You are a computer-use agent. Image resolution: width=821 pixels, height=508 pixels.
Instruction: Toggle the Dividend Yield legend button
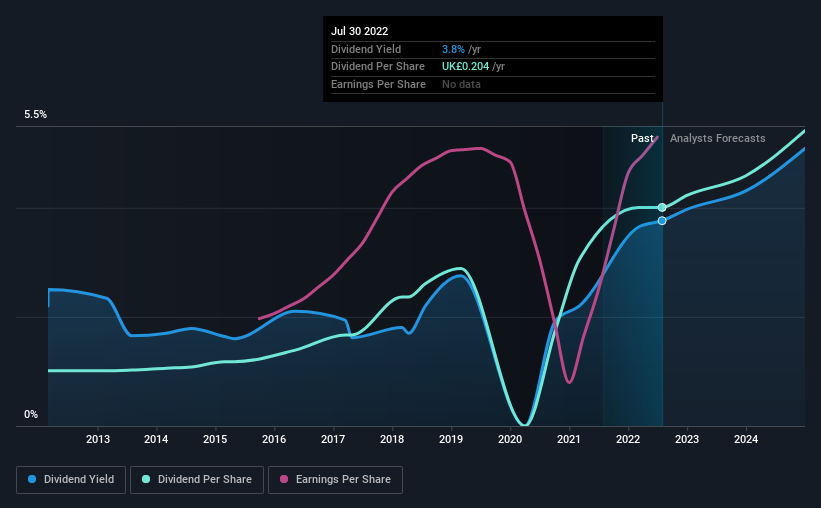[x=71, y=480]
